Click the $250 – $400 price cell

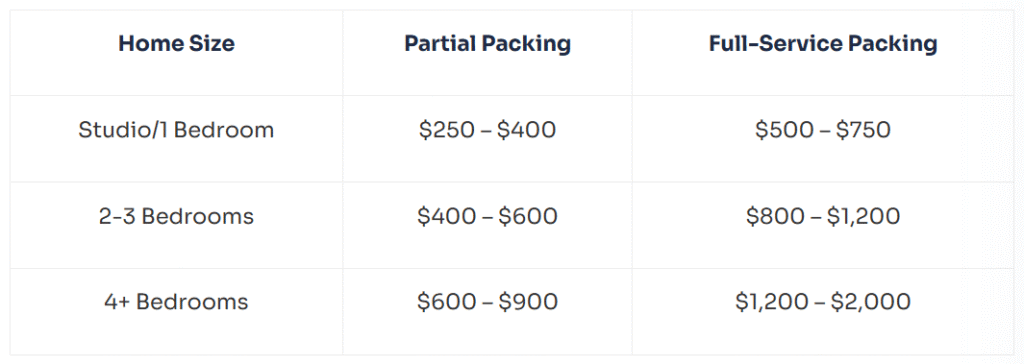[x=487, y=130]
